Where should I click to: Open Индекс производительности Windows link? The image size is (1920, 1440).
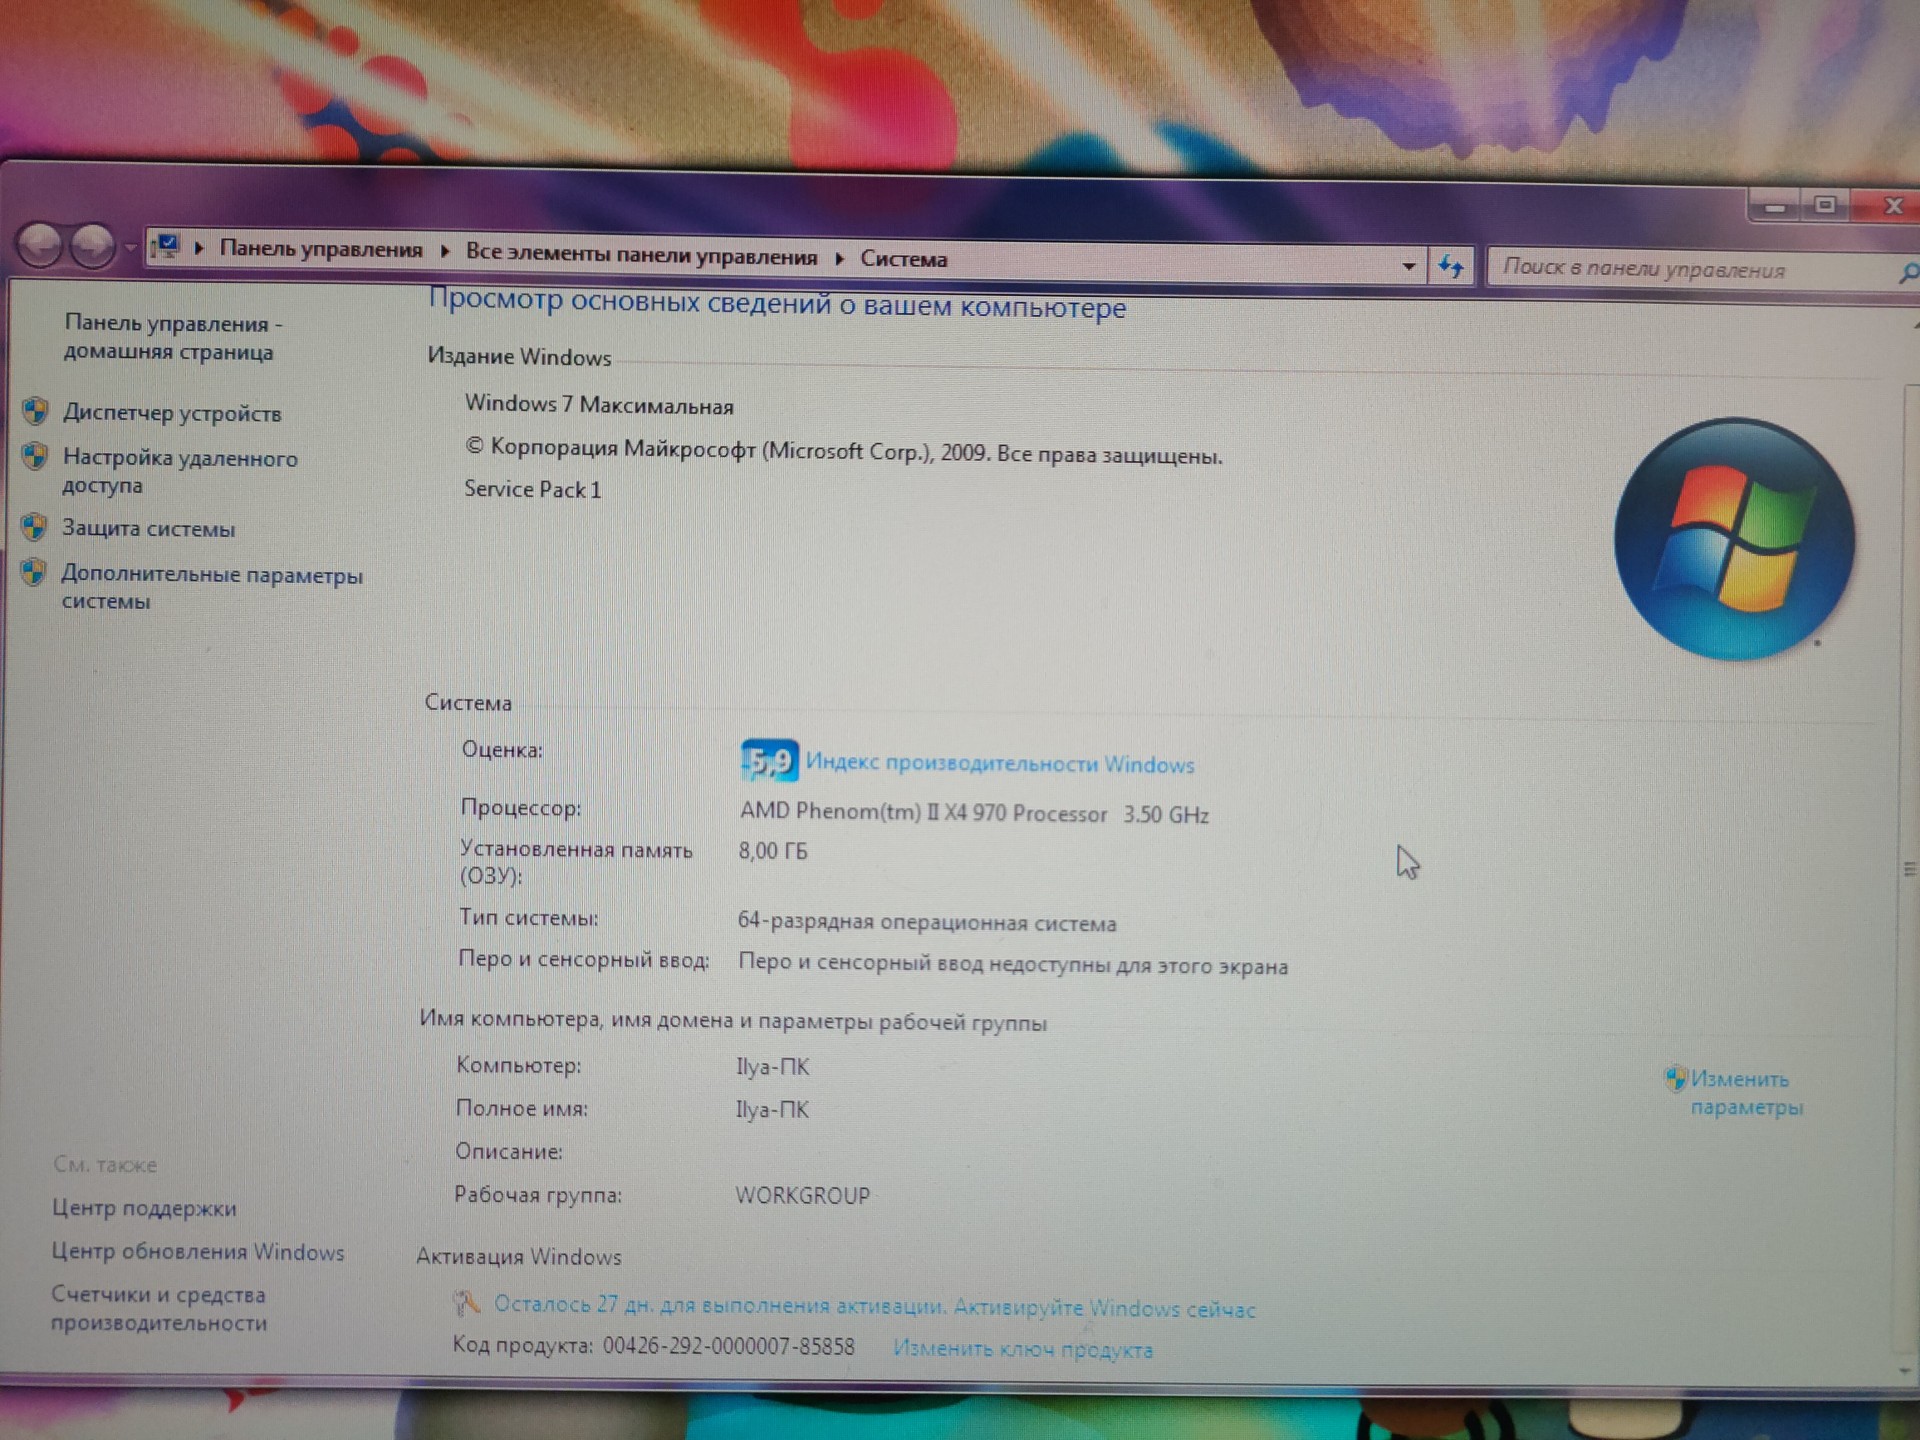(x=1000, y=764)
